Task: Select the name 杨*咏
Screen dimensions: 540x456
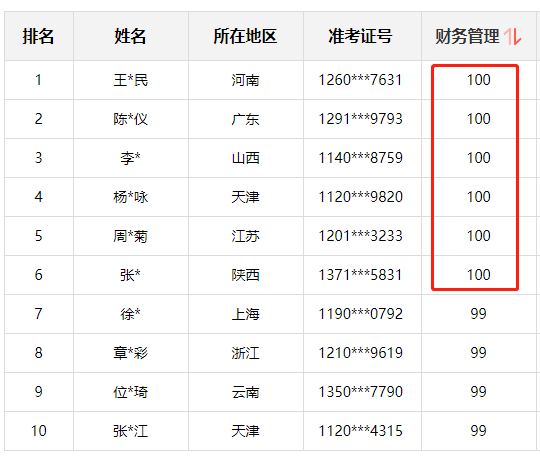Action: (131, 197)
